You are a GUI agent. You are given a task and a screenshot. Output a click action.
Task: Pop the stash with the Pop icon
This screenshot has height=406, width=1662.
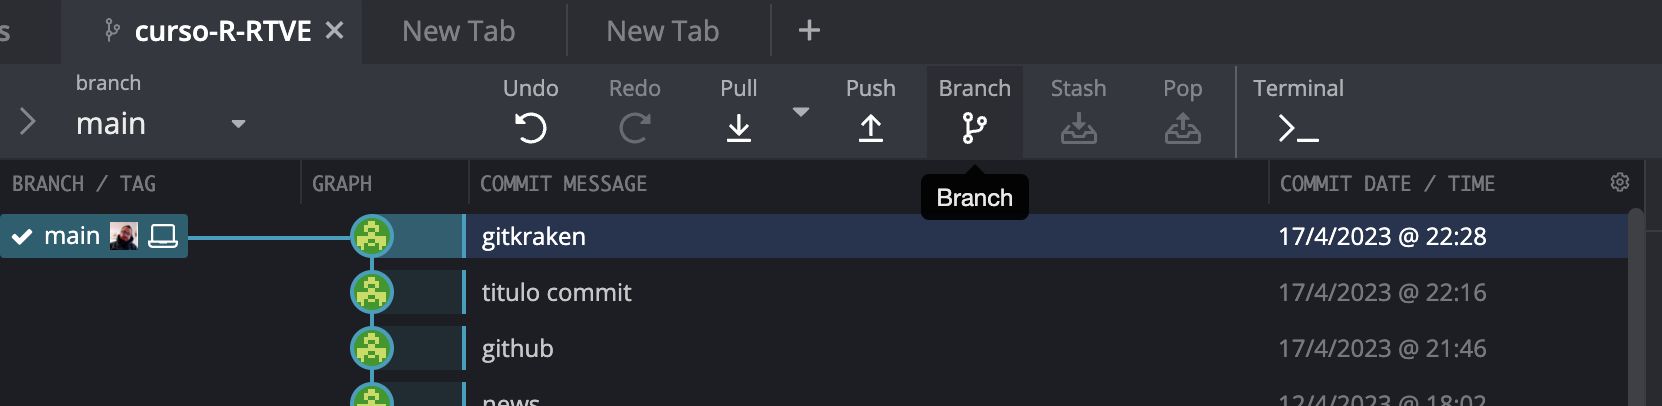click(1182, 127)
